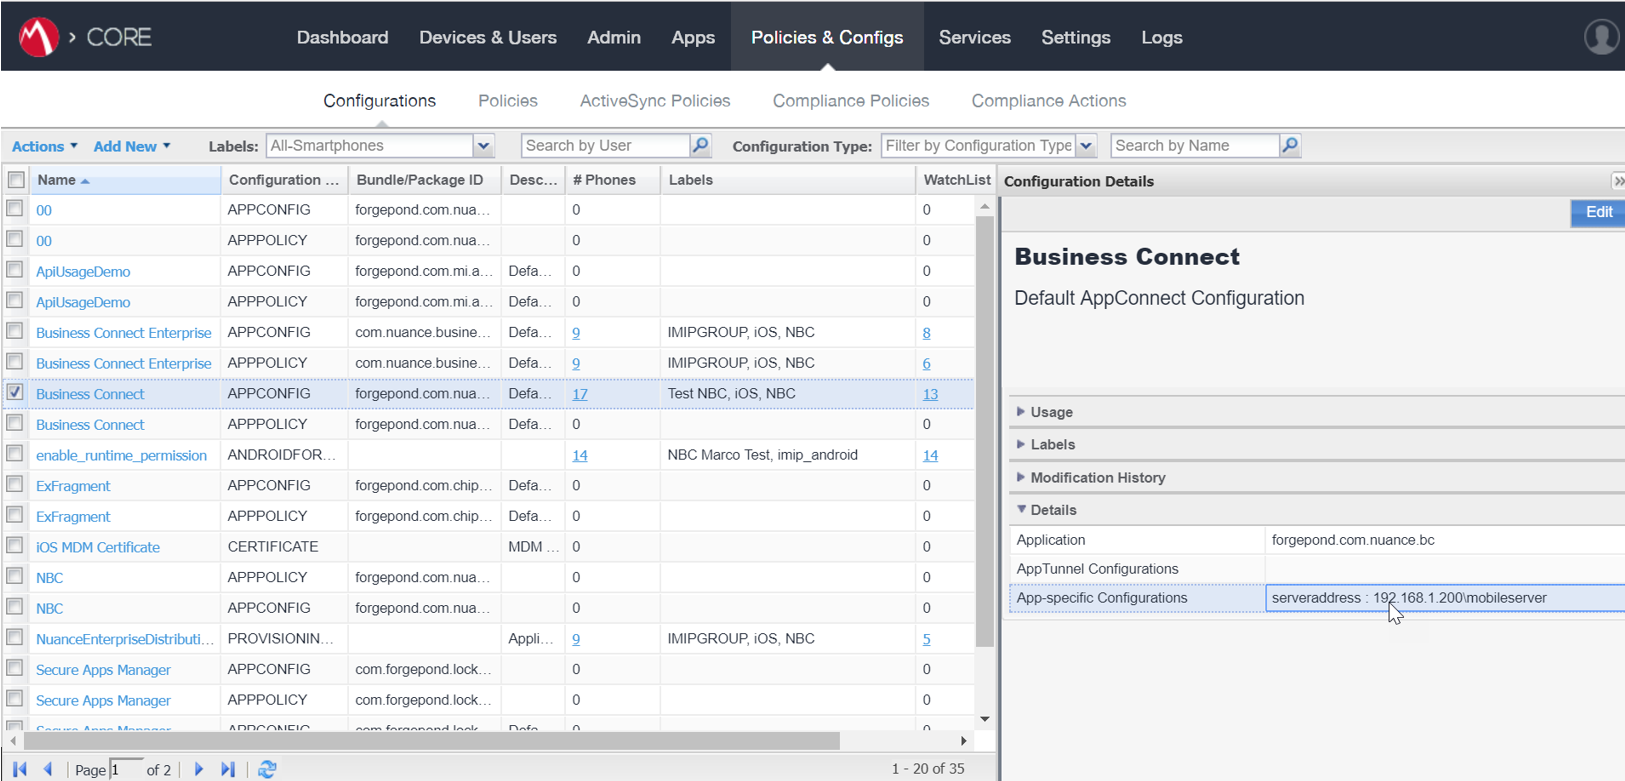Toggle the select-all checkbox in header
The image size is (1625, 781).
pyautogui.click(x=16, y=180)
